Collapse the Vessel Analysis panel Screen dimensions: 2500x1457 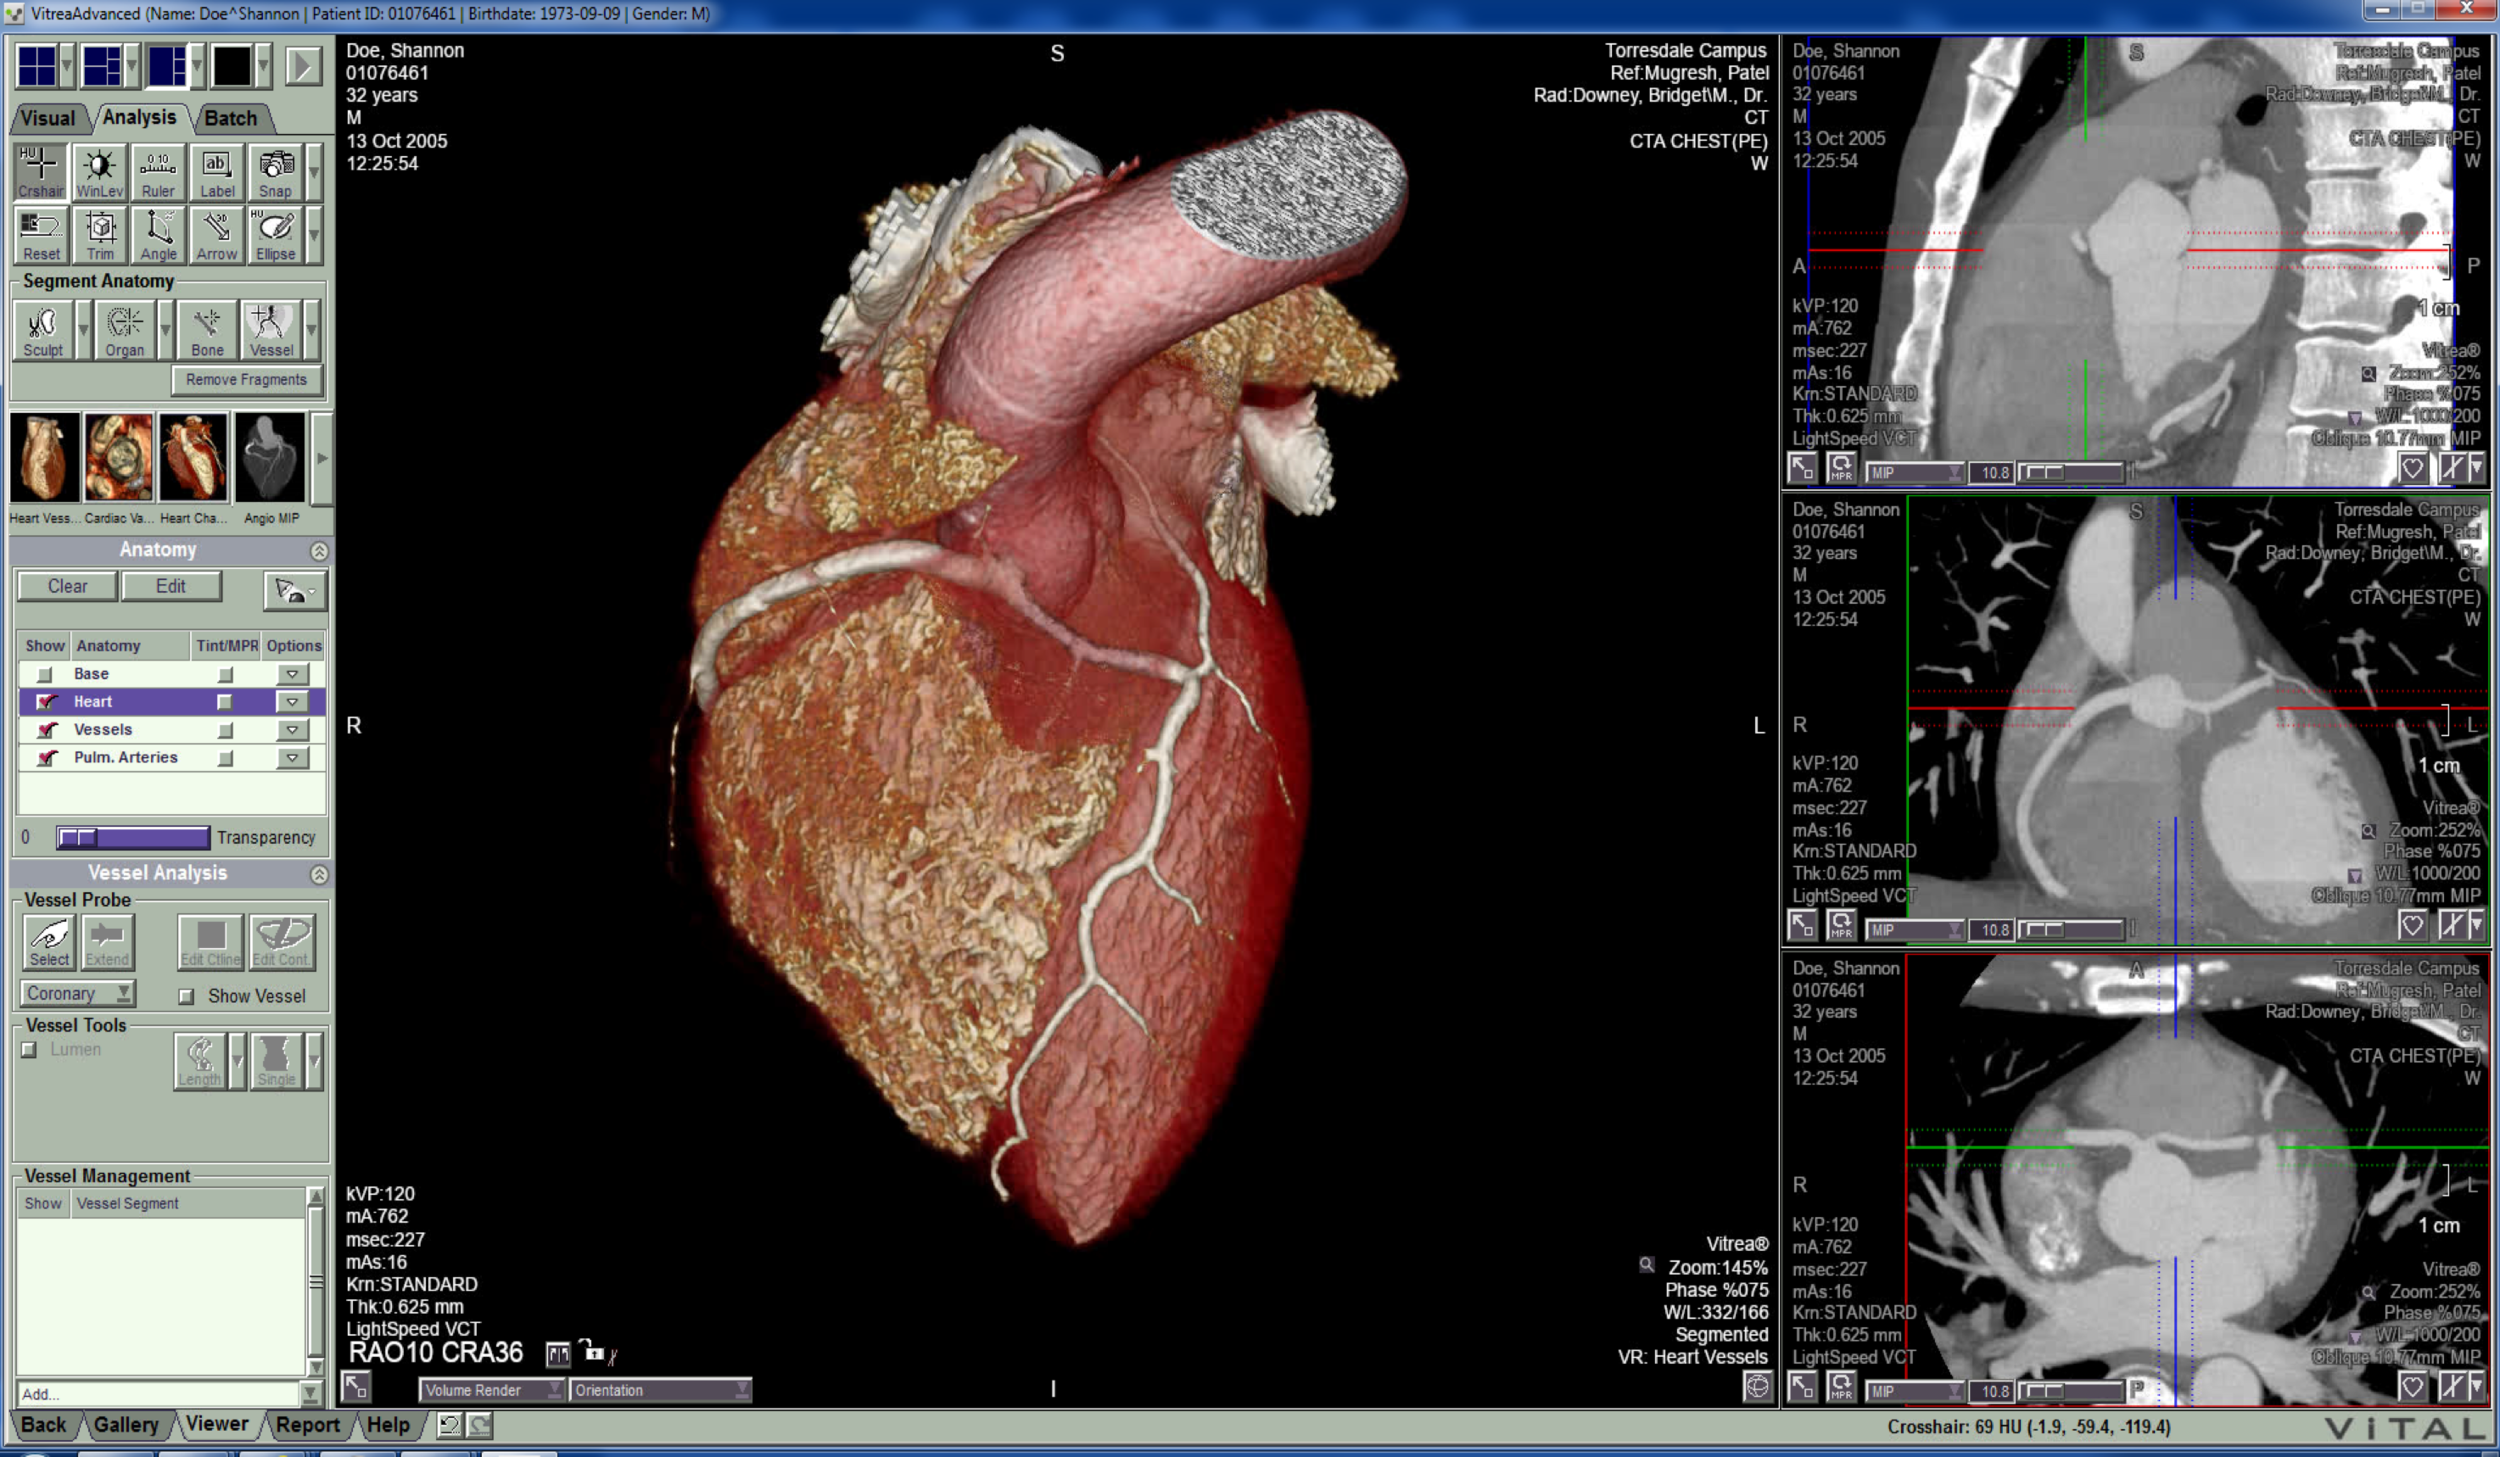pos(319,874)
